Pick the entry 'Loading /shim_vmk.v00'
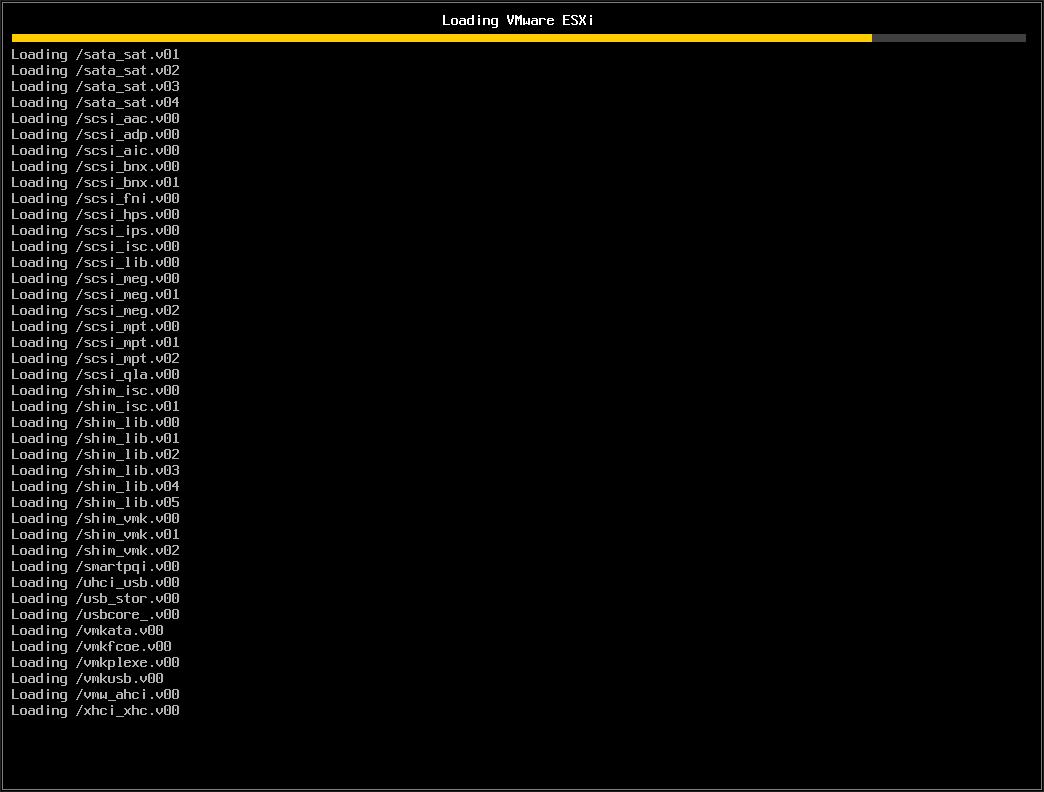 click(x=95, y=518)
